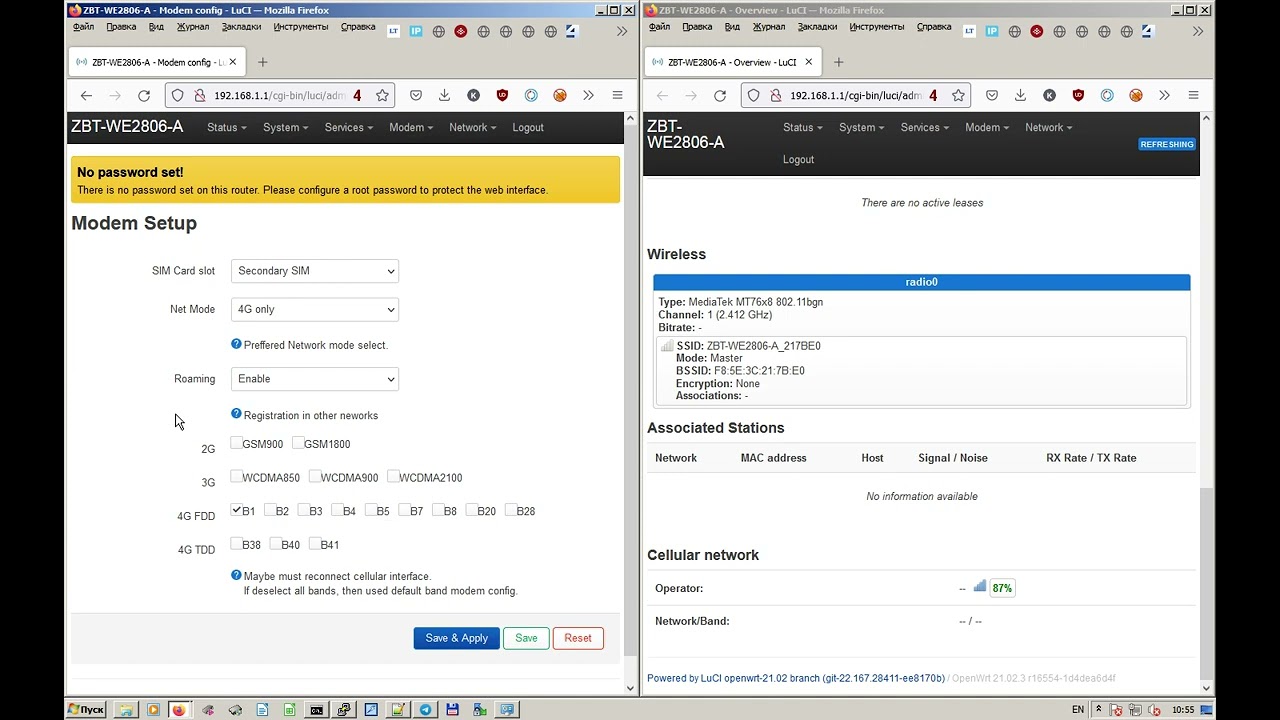Open Net Mode dropdown
Image resolution: width=1280 pixels, height=720 pixels.
[x=315, y=309]
